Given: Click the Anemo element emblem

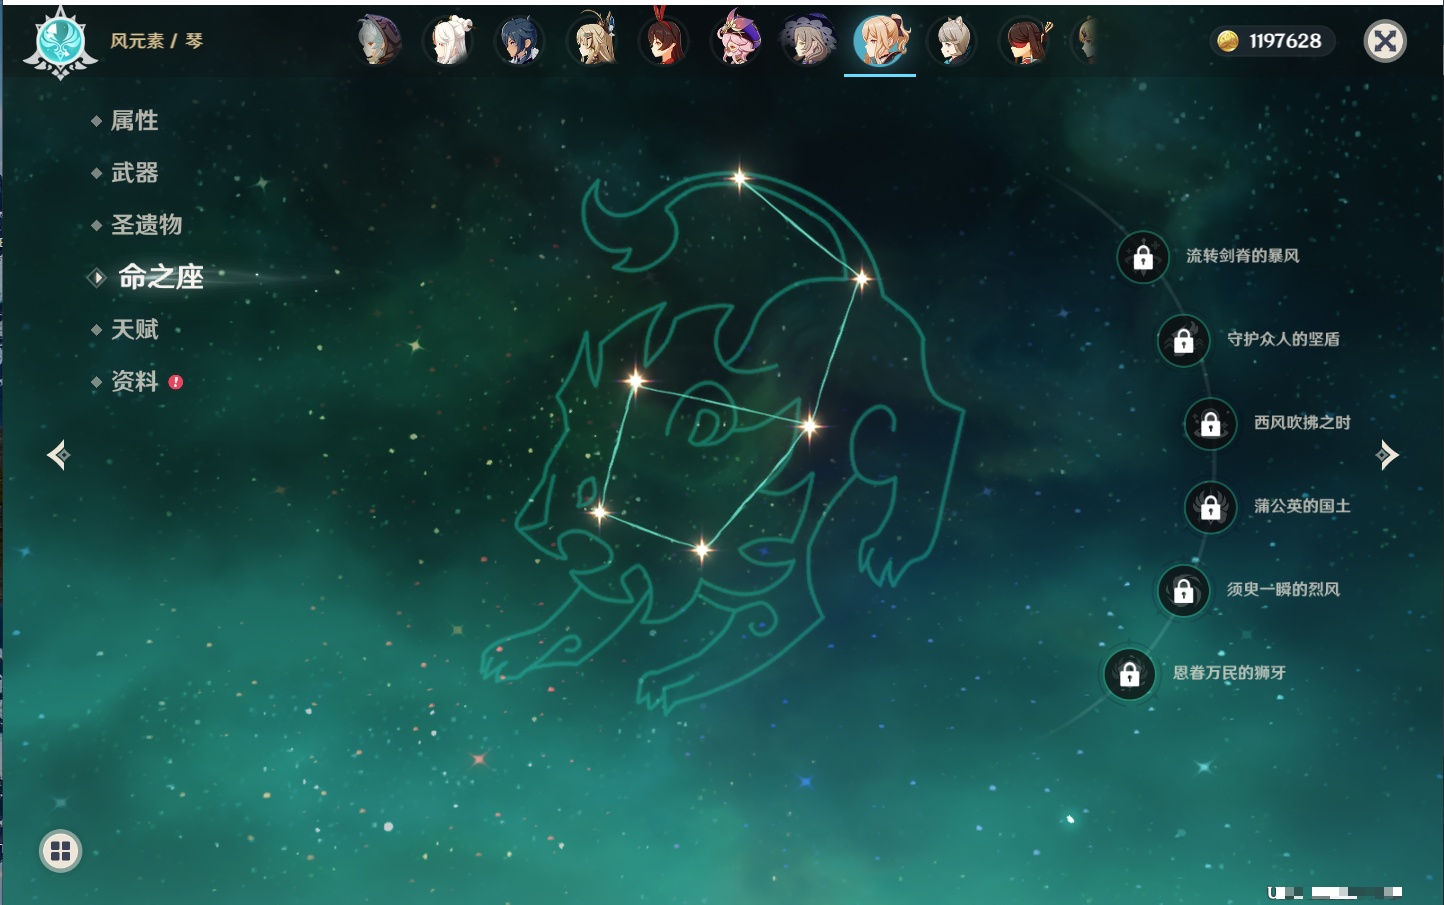Looking at the screenshot, I should point(60,43).
